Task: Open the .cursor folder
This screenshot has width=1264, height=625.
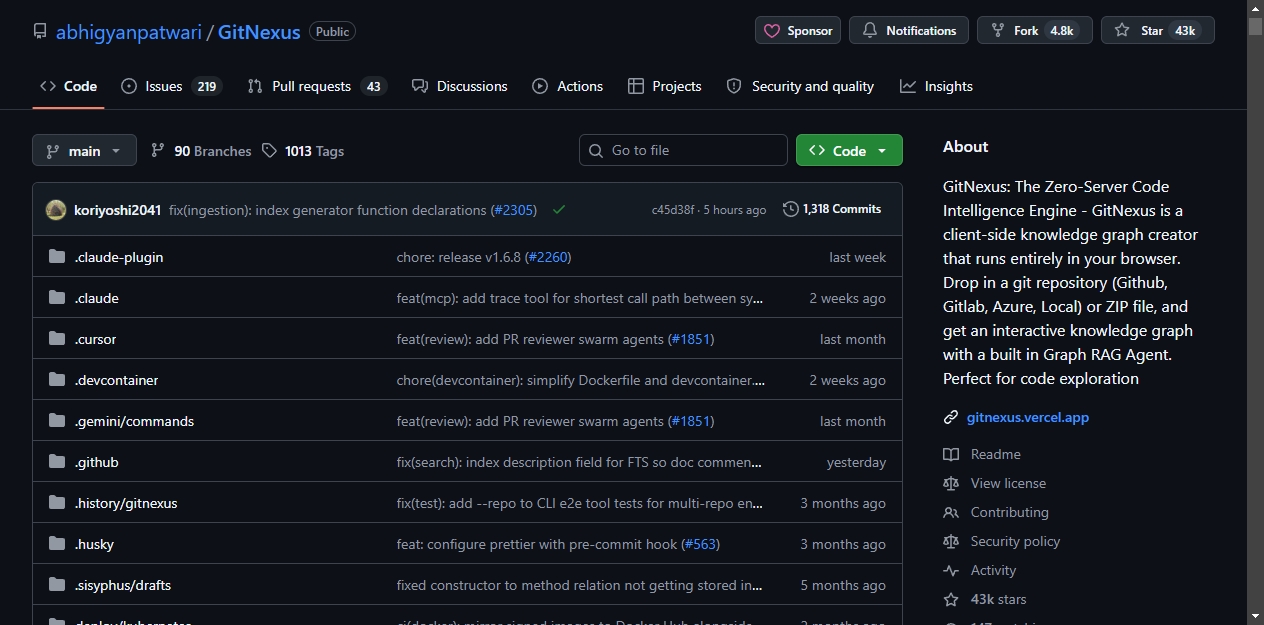Action: pyautogui.click(x=96, y=339)
